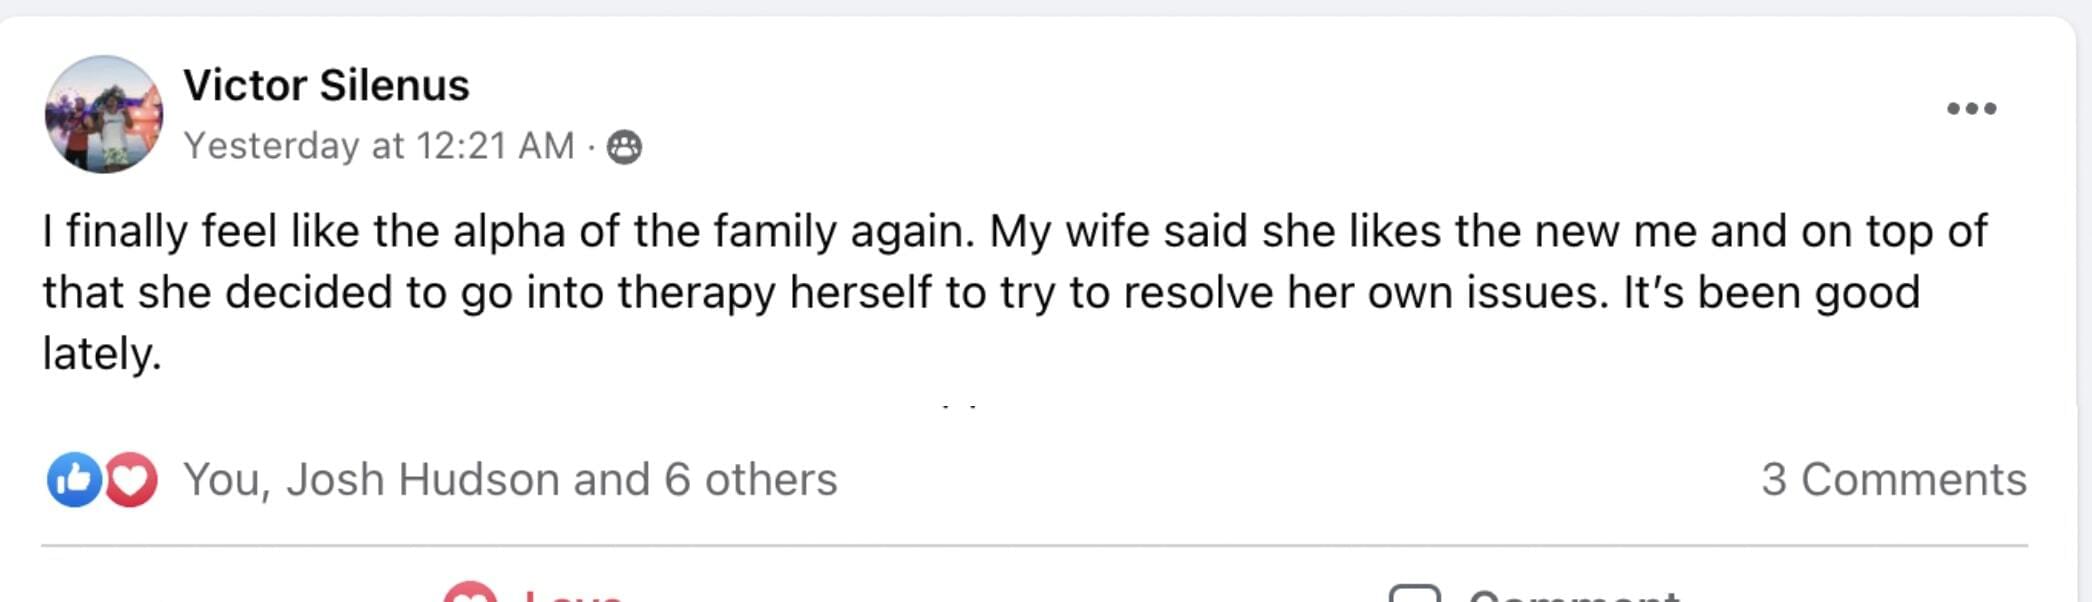Click '6 others' in the reactions summary
Image resolution: width=2092 pixels, height=602 pixels.
click(x=750, y=480)
